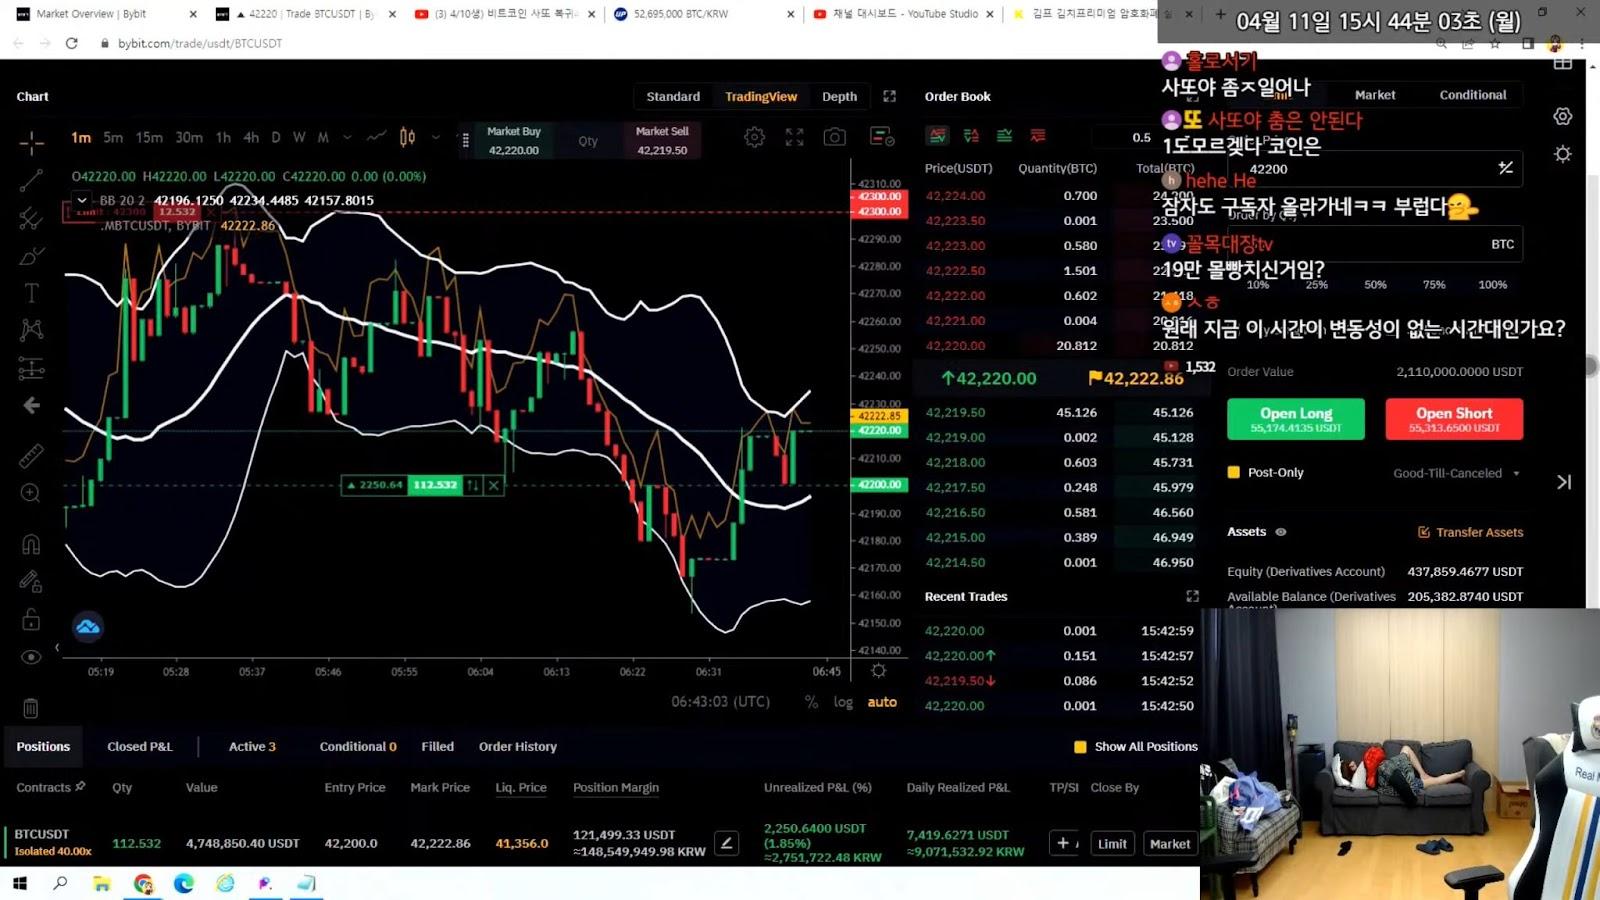Toggle auto scale on chart
This screenshot has width=1600, height=900.
(882, 702)
